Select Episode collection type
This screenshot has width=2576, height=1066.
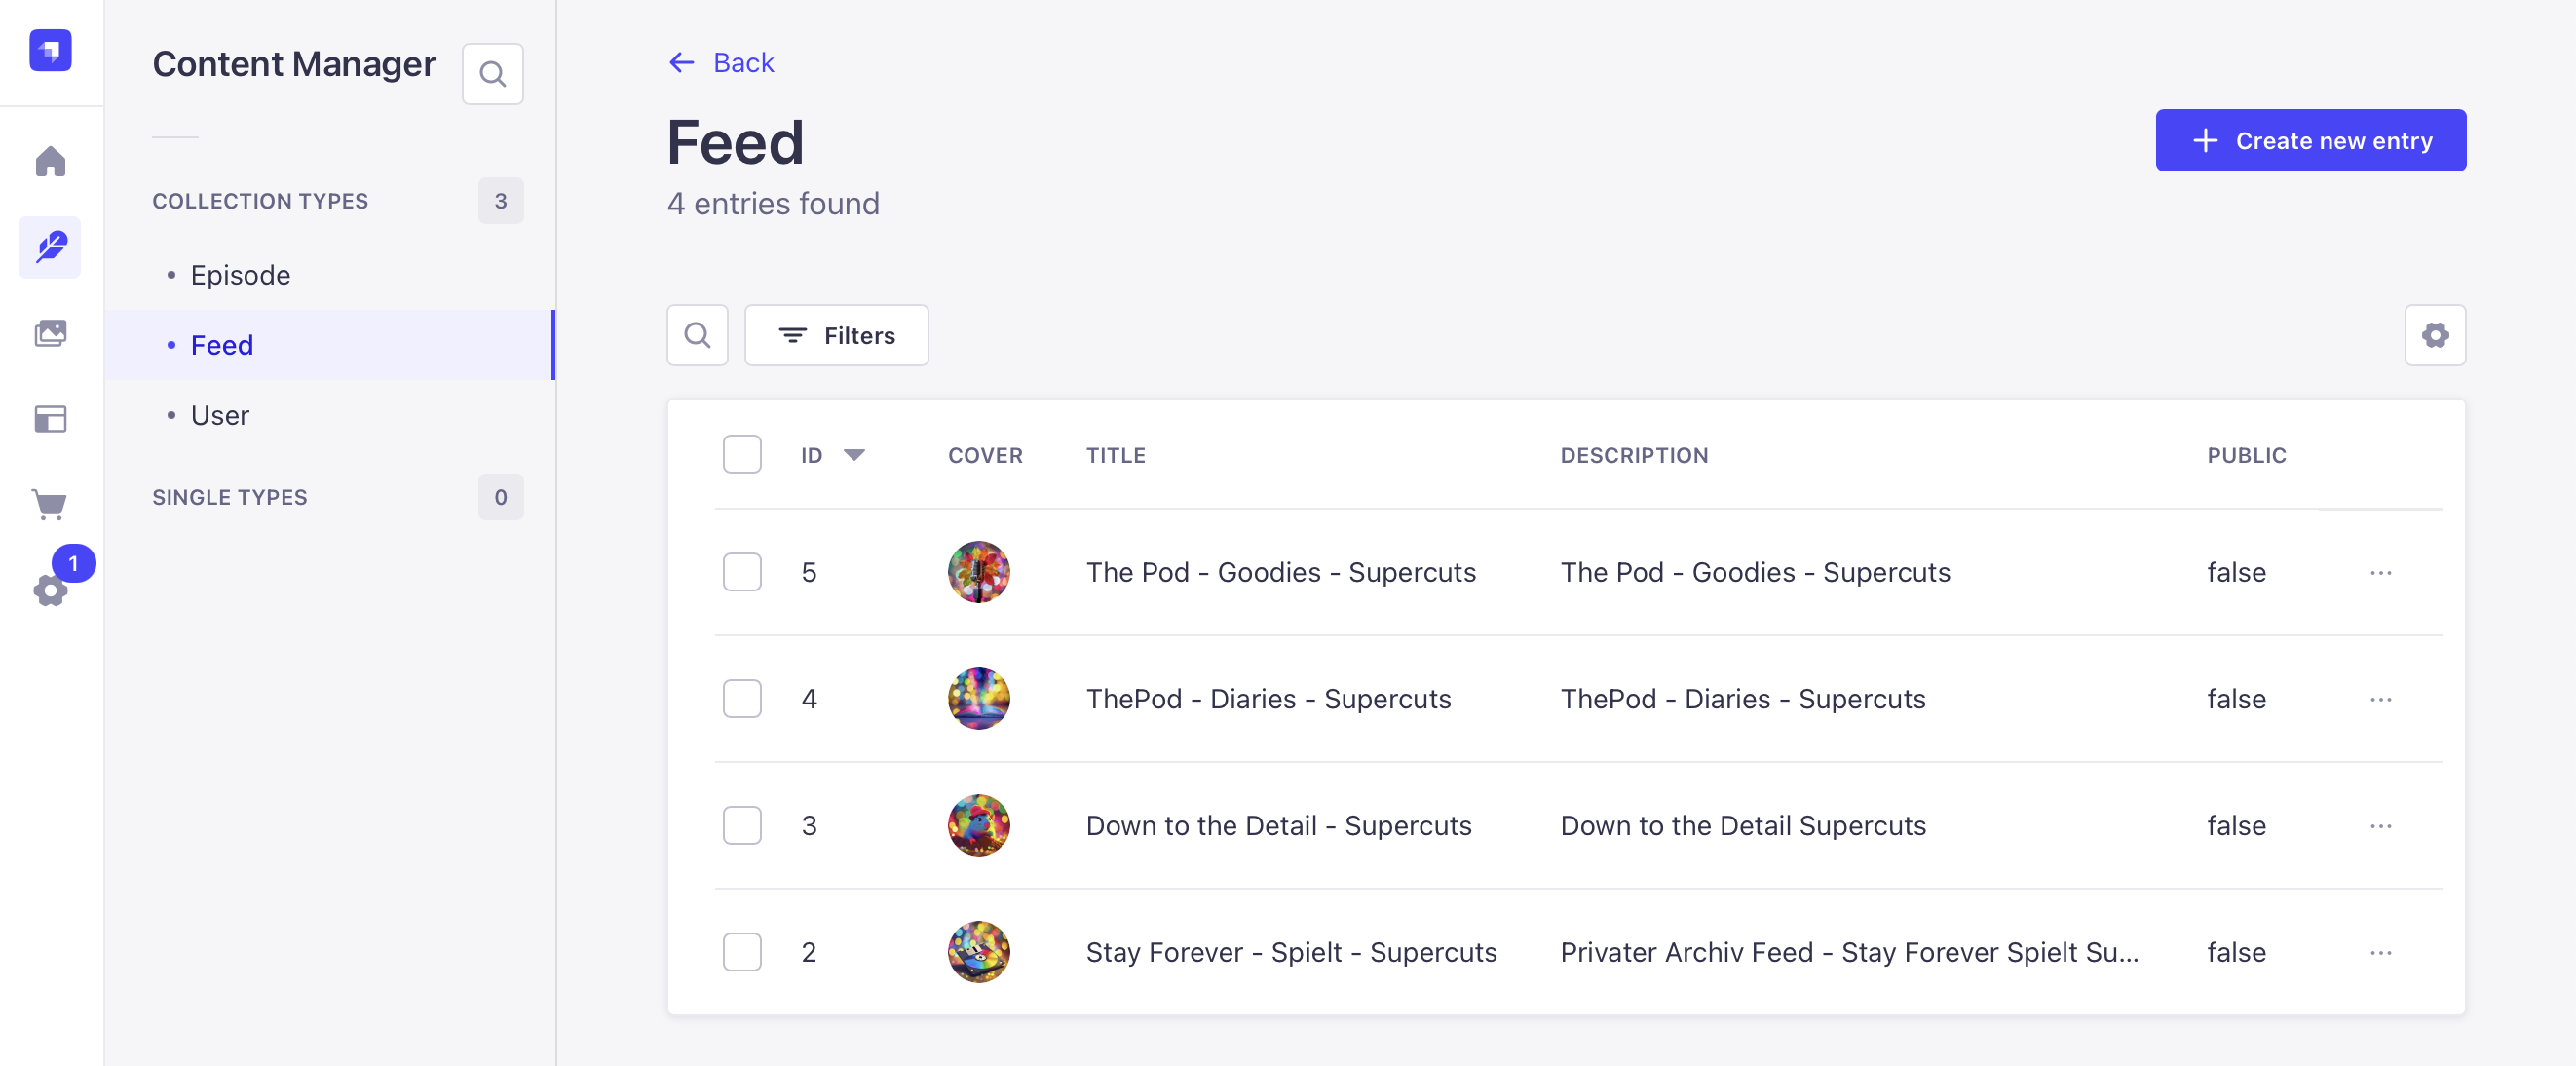coord(240,275)
